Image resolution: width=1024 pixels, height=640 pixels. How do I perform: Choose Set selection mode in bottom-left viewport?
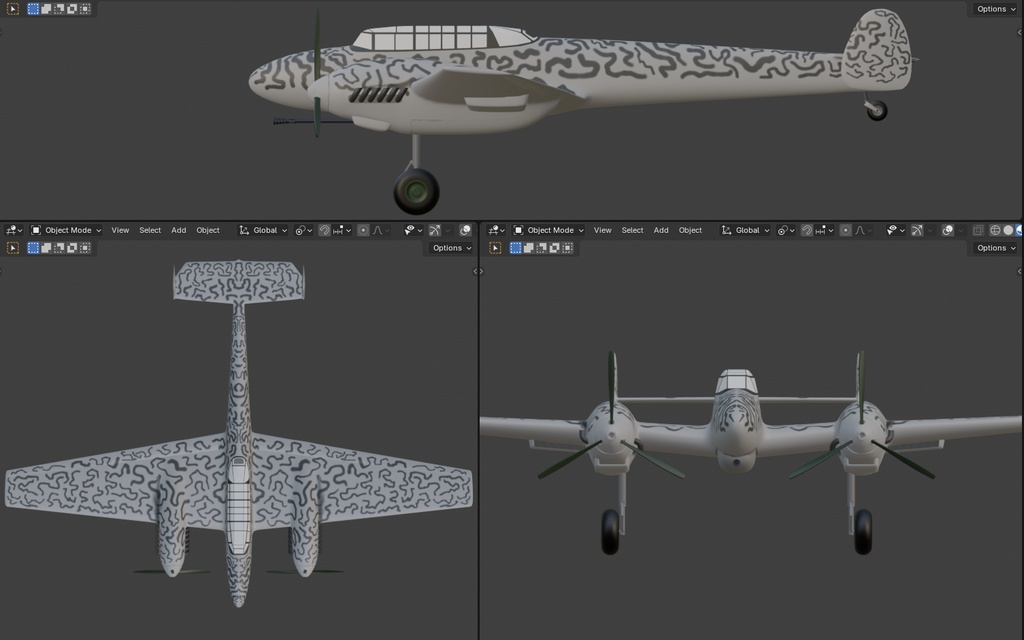(33, 248)
